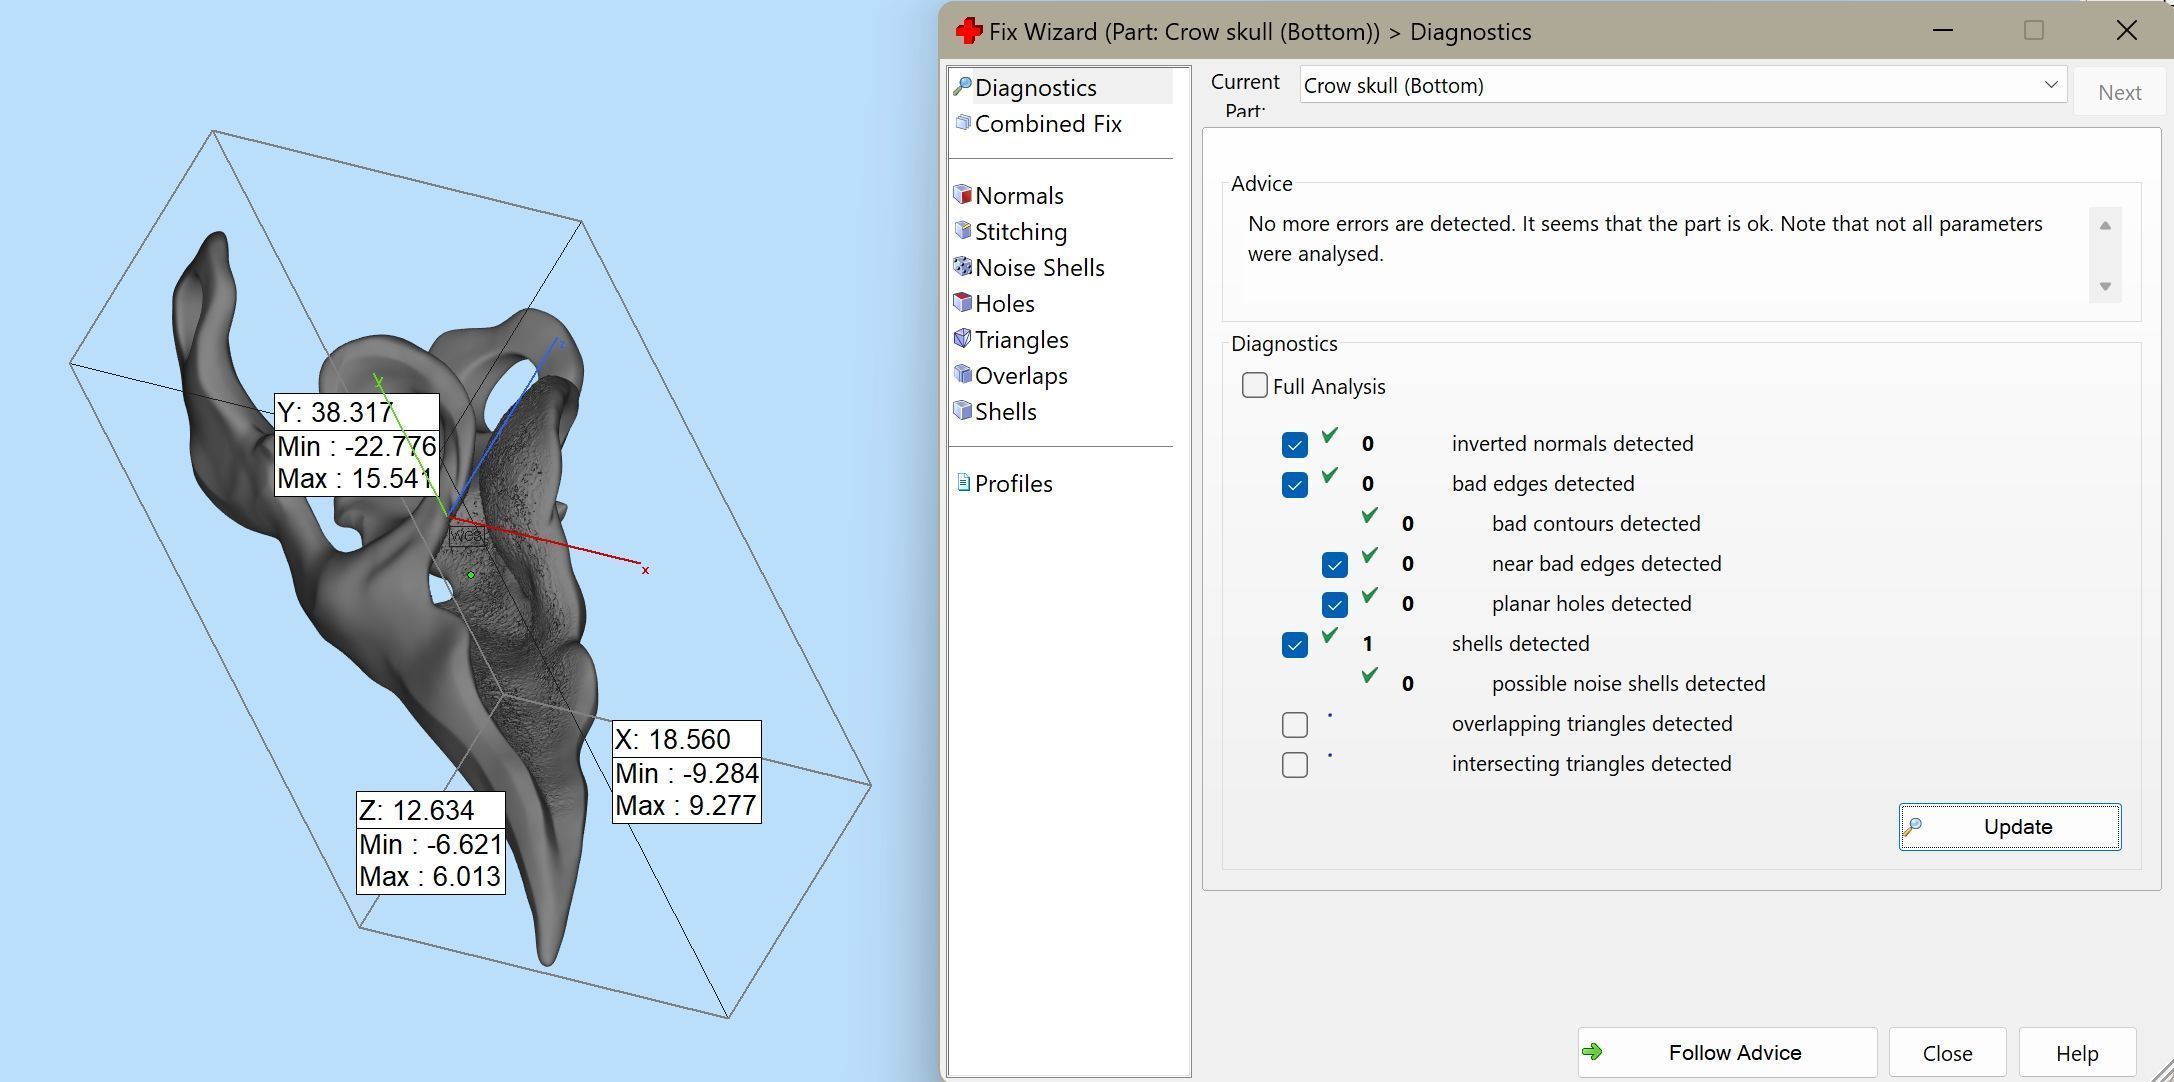This screenshot has height=1082, width=2174.
Task: Open the Combined Fix page
Action: pyautogui.click(x=1047, y=124)
